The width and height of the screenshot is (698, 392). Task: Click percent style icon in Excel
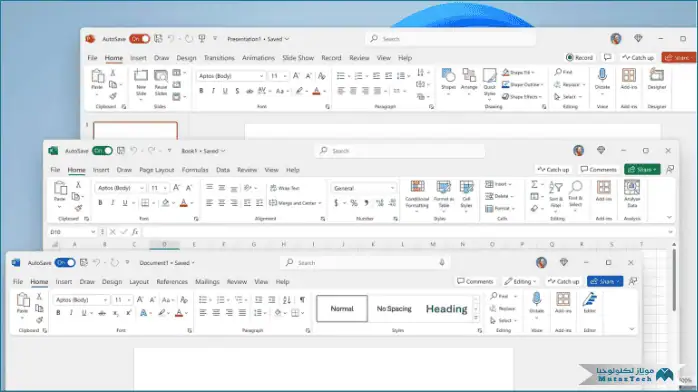pos(354,203)
